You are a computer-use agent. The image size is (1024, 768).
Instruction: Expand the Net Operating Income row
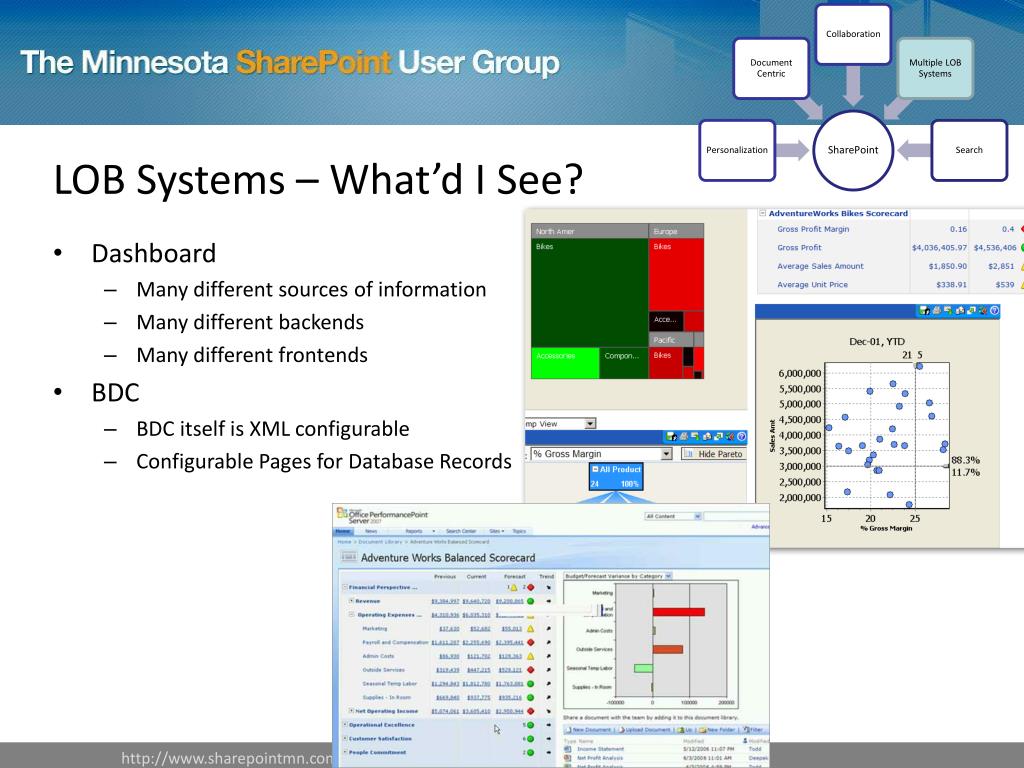point(351,711)
